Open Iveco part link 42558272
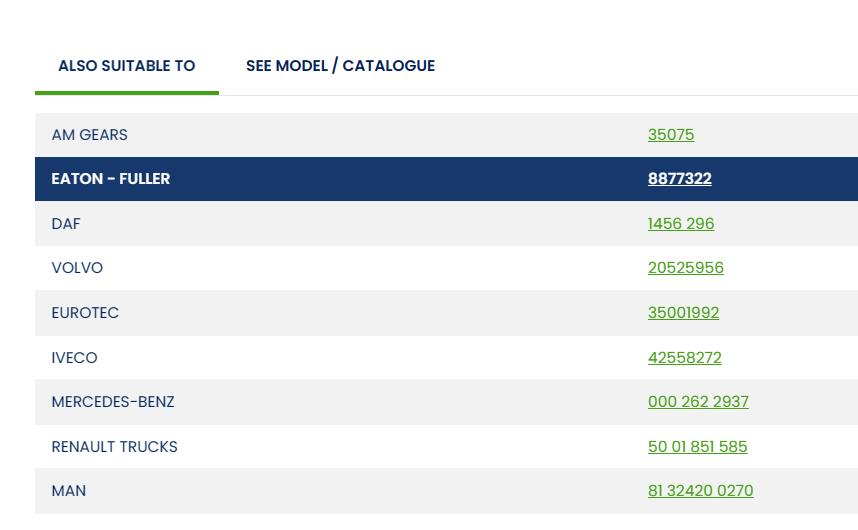 (x=684, y=358)
